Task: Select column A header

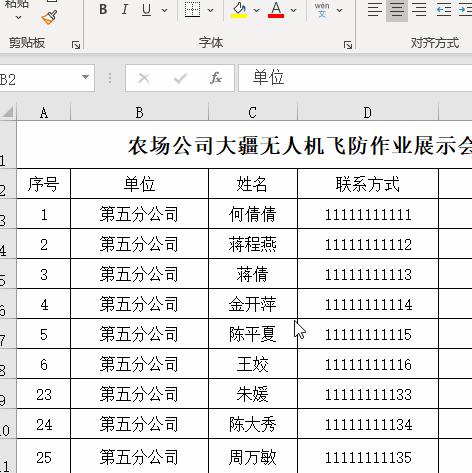Action: pyautogui.click(x=44, y=112)
